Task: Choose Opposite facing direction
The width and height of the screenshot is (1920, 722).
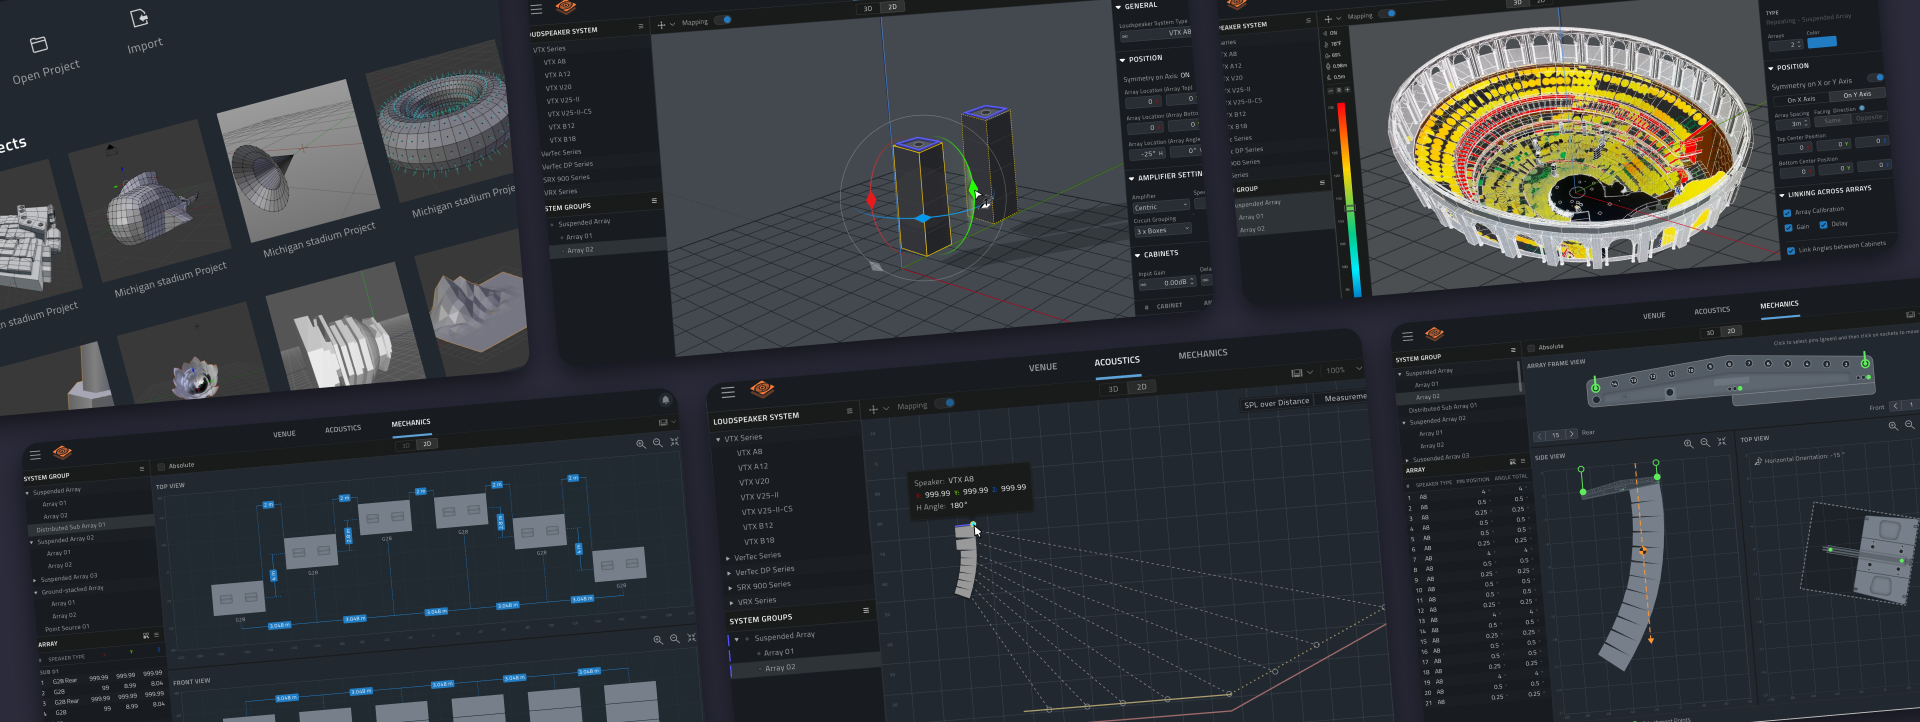Action: pyautogui.click(x=1868, y=118)
